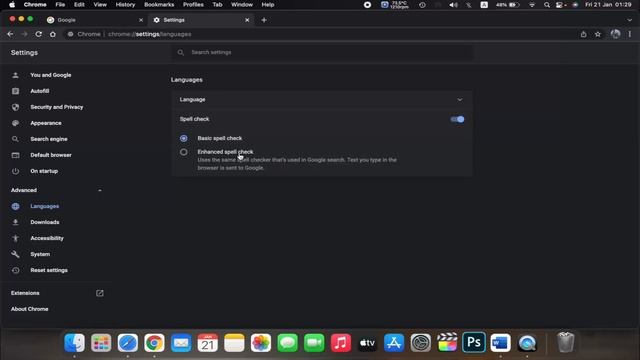The height and width of the screenshot is (360, 640).
Task: Click the forward navigation arrow
Action: [x=24, y=34]
